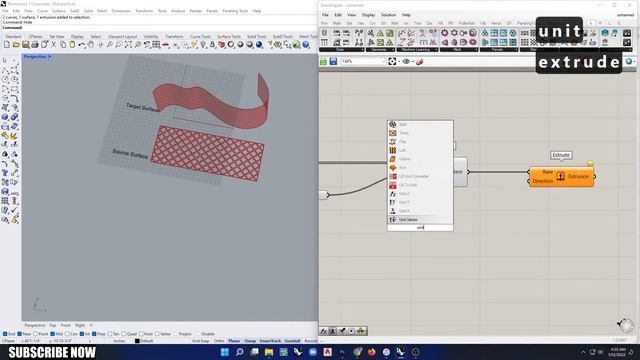Viewport: 640px width, 360px height.
Task: Click the Windows Start button
Action: pyautogui.click(x=225, y=352)
